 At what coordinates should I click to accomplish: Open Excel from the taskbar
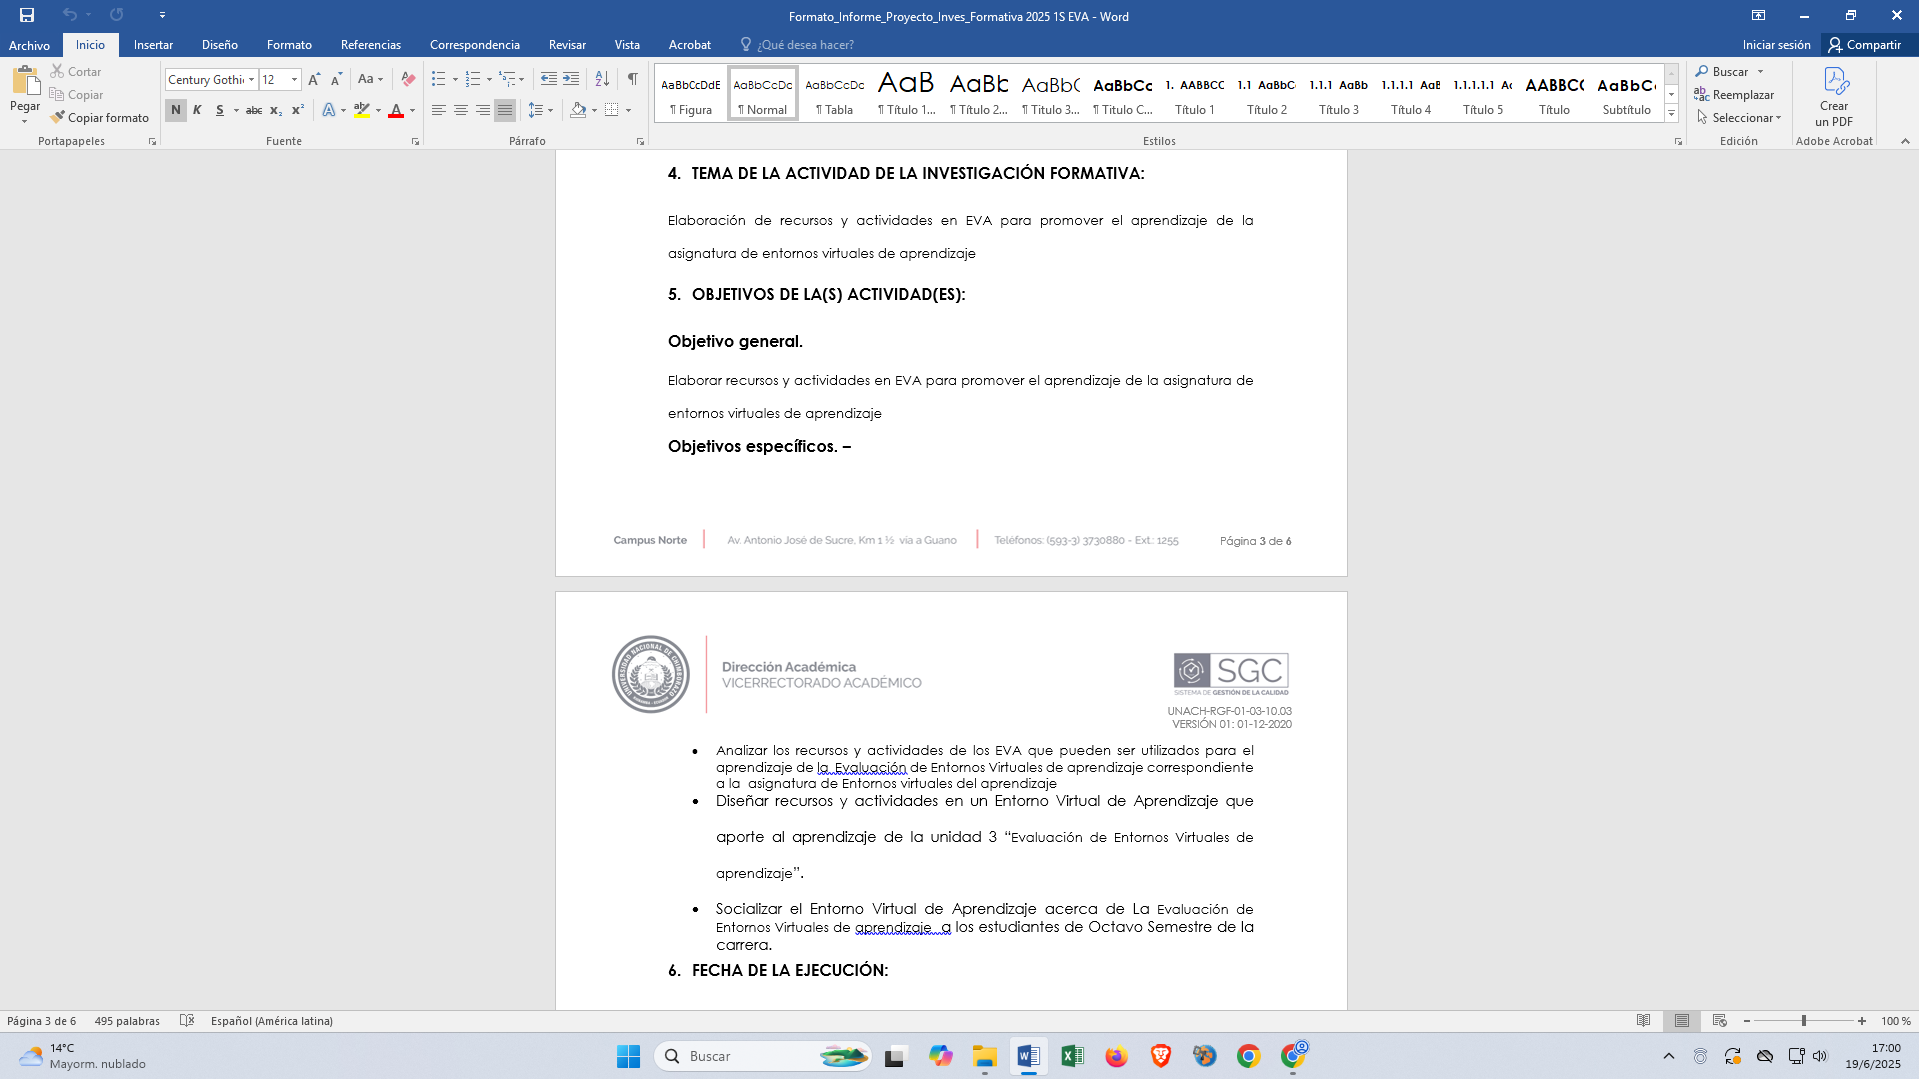click(x=1072, y=1056)
